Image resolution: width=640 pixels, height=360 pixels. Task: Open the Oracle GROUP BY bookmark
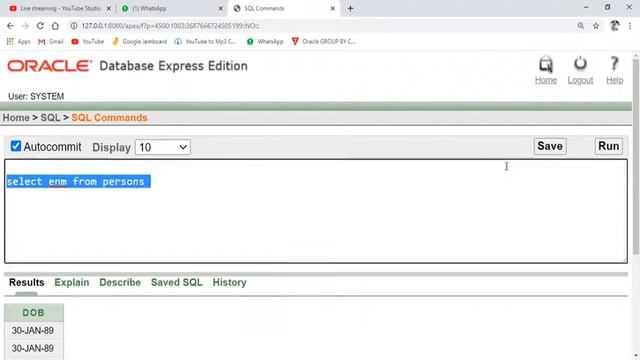(323, 41)
